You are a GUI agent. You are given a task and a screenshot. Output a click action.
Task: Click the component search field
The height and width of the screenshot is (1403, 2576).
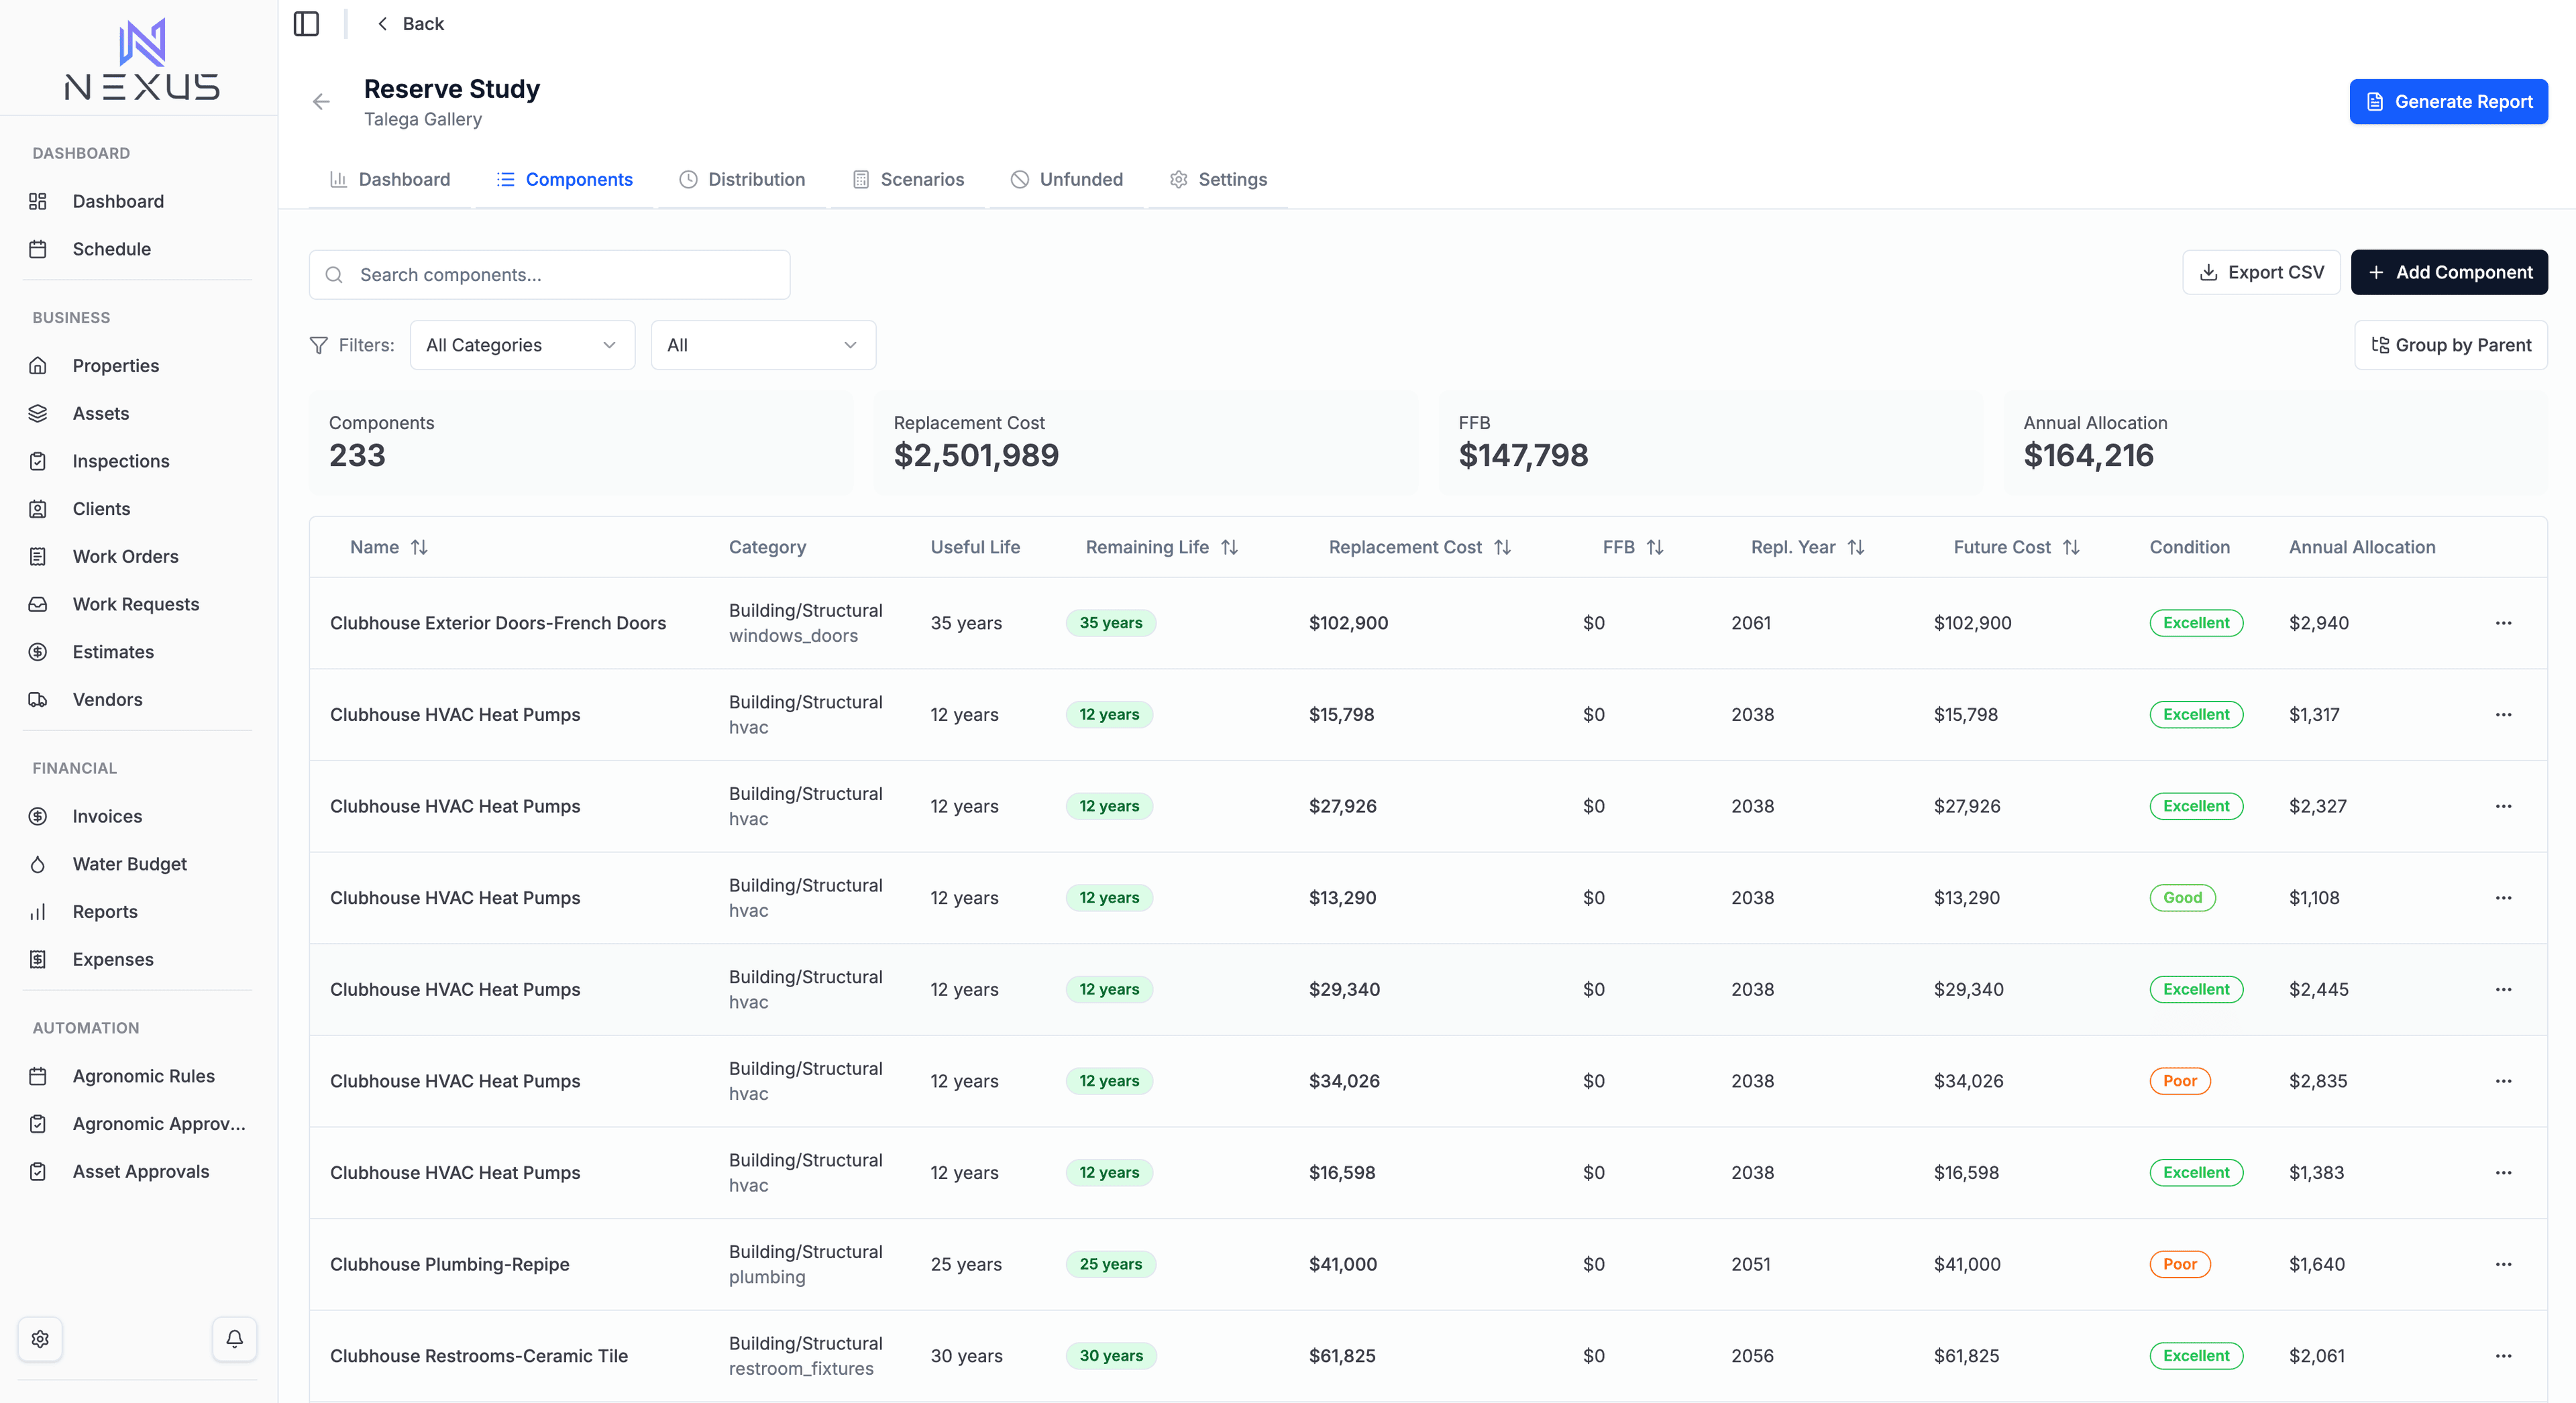pyautogui.click(x=549, y=274)
